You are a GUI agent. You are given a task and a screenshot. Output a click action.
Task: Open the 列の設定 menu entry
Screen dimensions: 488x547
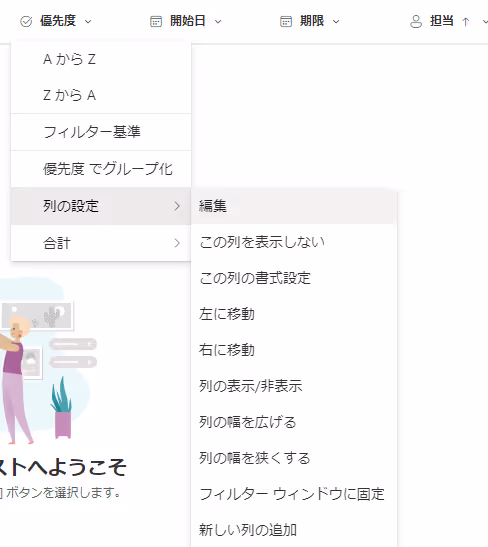101,206
